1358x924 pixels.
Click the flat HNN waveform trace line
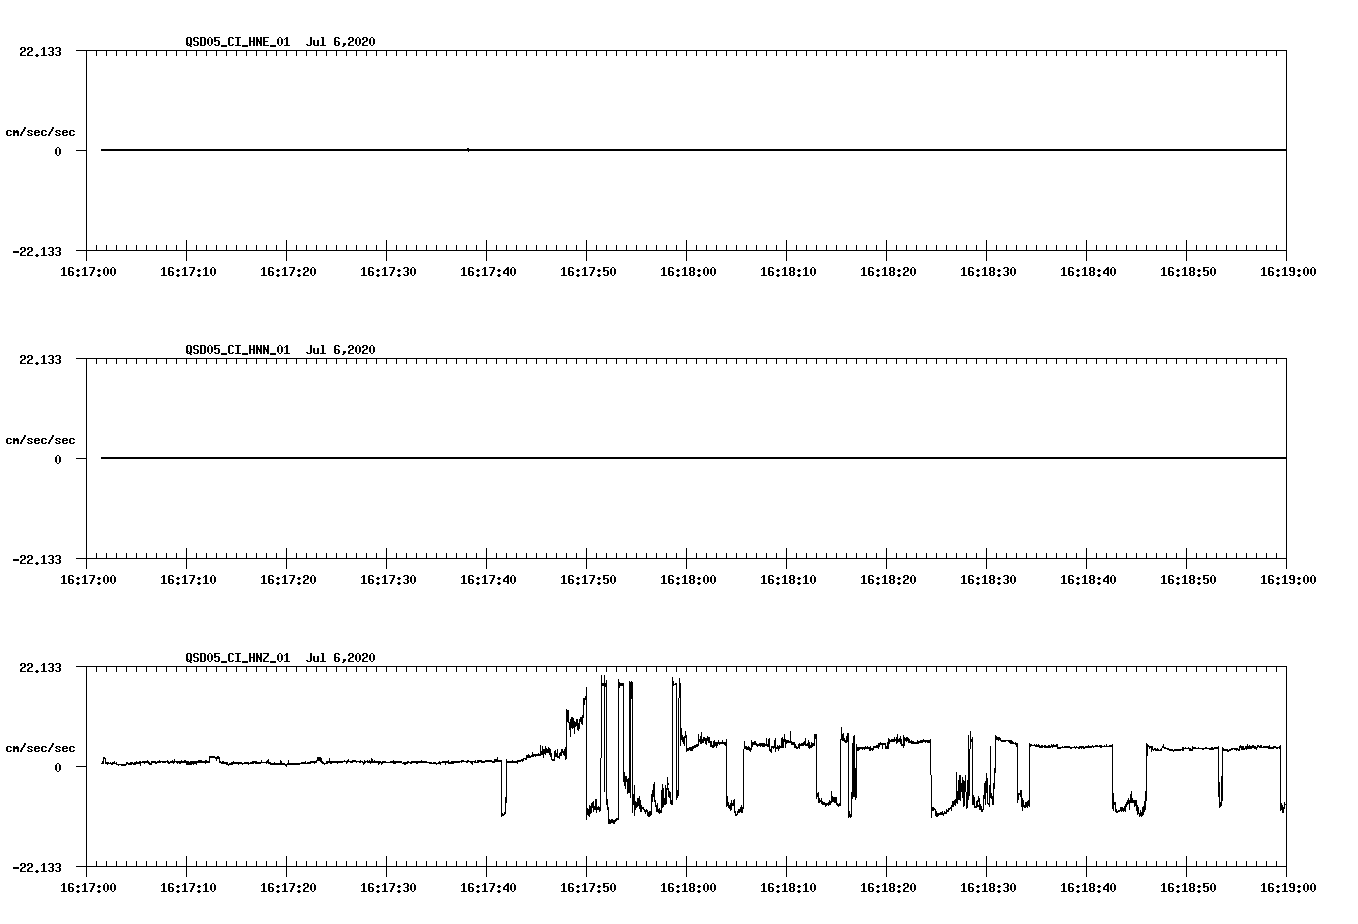click(694, 458)
